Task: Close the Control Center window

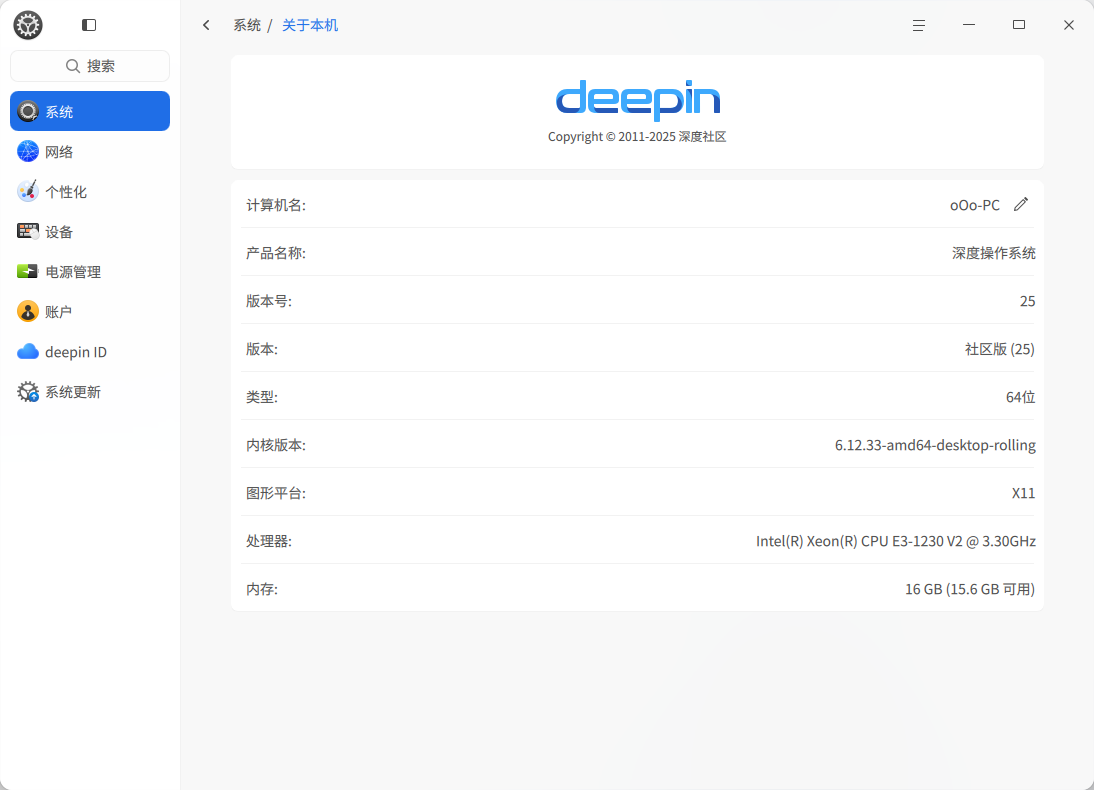Action: (x=1069, y=25)
